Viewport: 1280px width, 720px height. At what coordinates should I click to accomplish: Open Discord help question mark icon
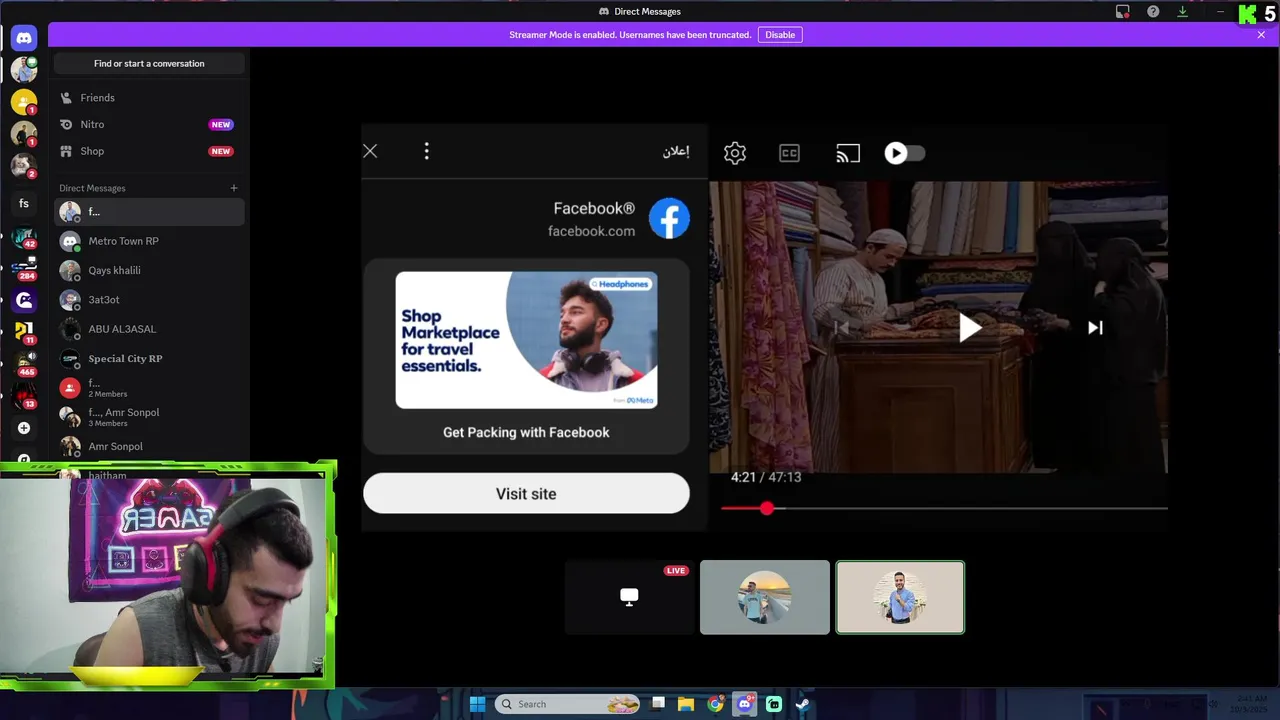1153,12
